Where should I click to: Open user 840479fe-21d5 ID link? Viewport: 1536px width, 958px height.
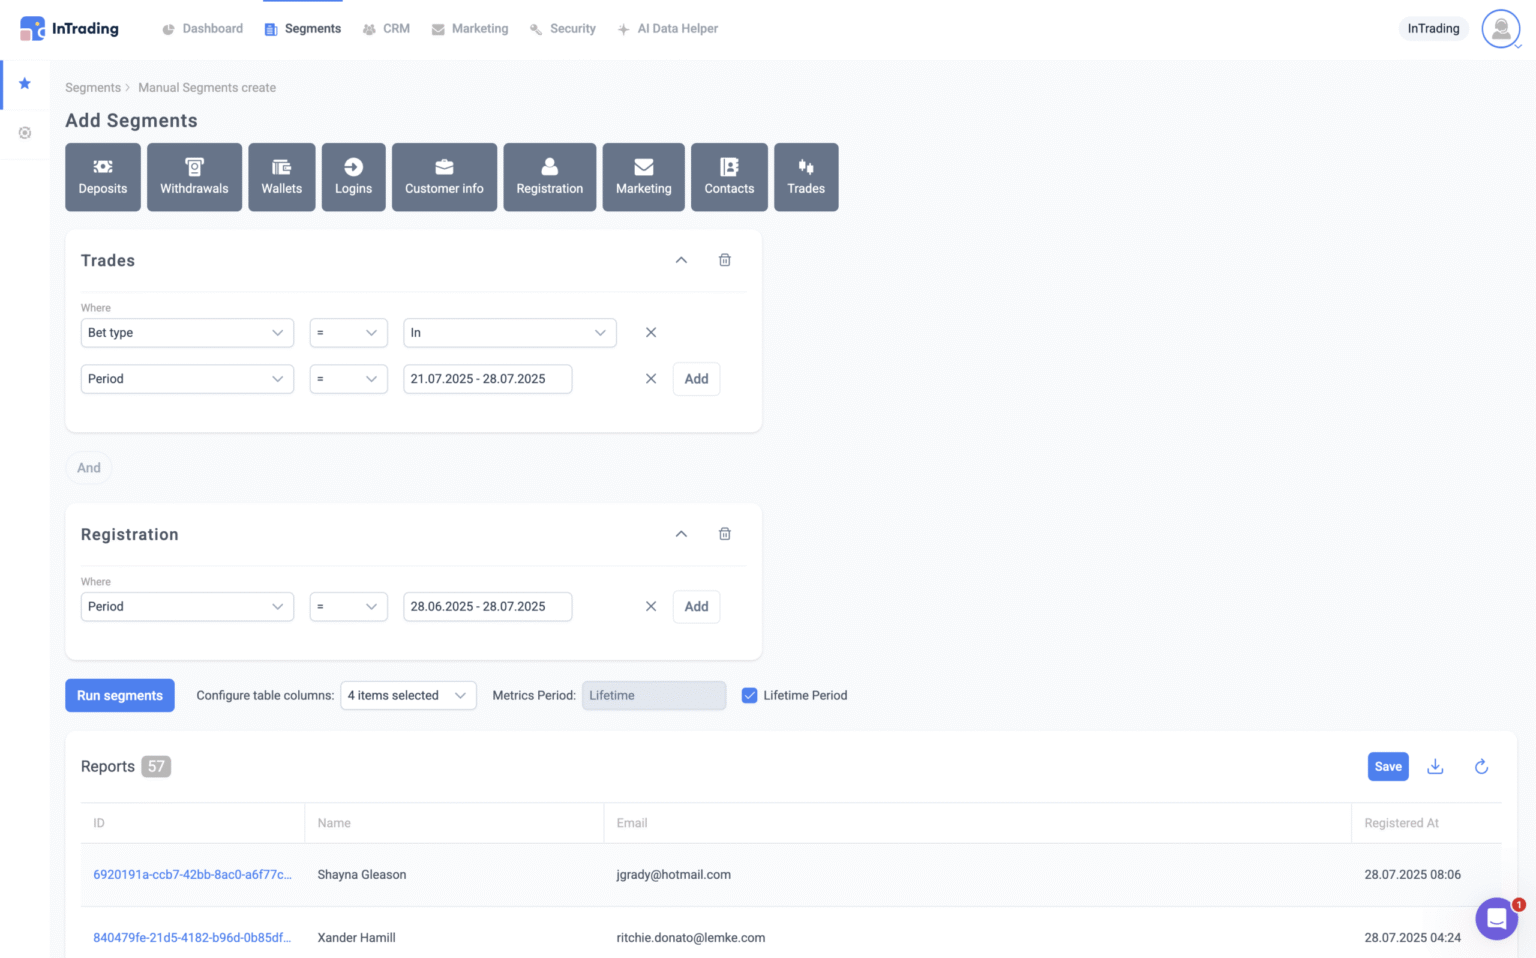(x=192, y=938)
